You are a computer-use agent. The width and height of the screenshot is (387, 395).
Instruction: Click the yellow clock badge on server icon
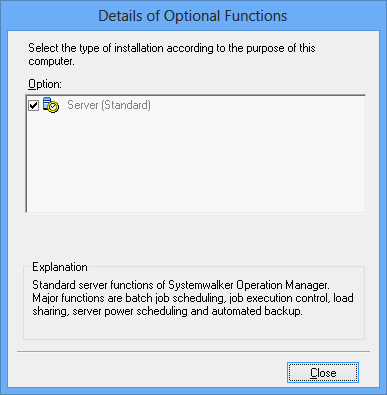pyautogui.click(x=53, y=107)
